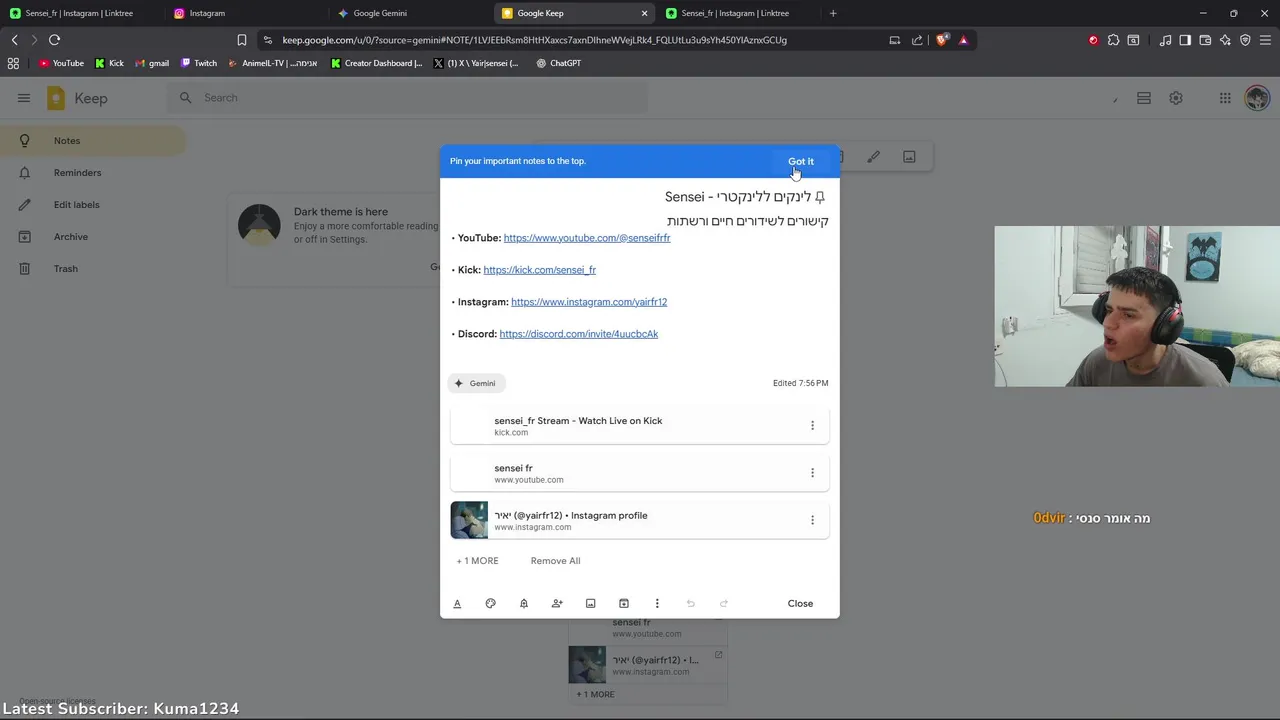
Task: Open the Brave VPN shield icon
Action: [1245, 40]
